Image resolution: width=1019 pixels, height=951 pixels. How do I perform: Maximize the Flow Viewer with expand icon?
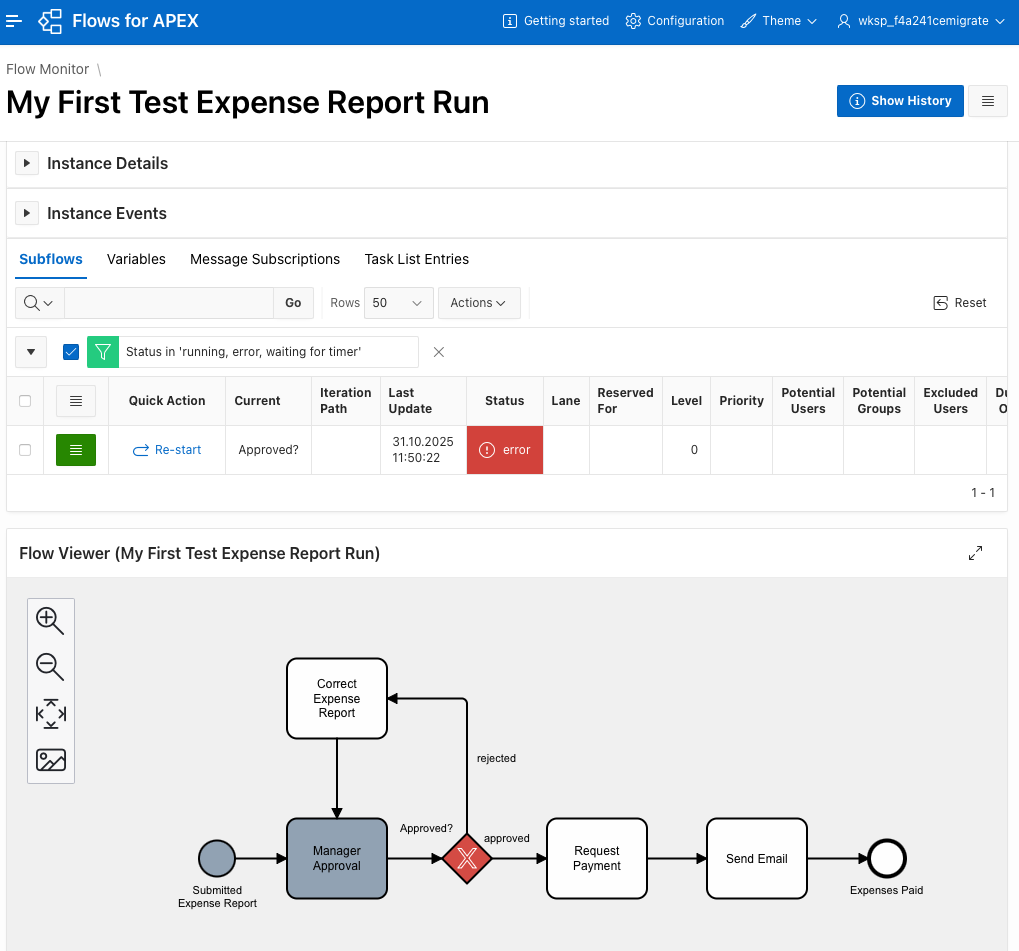(976, 553)
